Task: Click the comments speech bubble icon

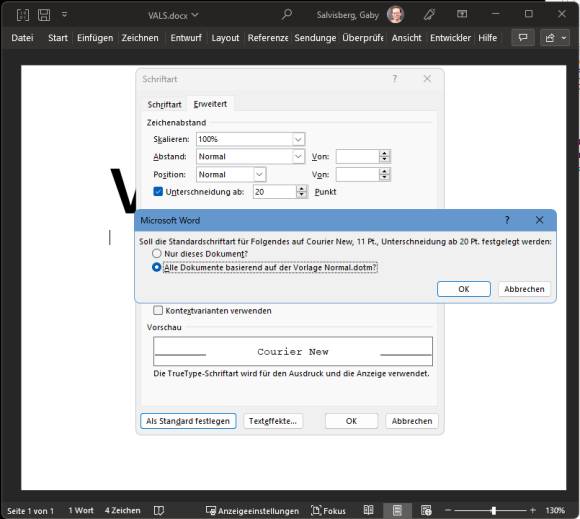Action: [523, 37]
